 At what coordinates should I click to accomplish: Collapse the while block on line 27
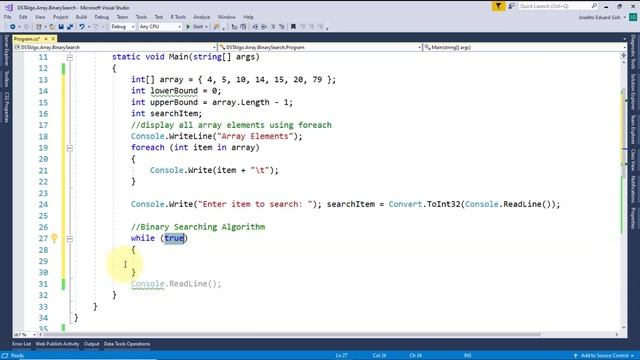70,239
